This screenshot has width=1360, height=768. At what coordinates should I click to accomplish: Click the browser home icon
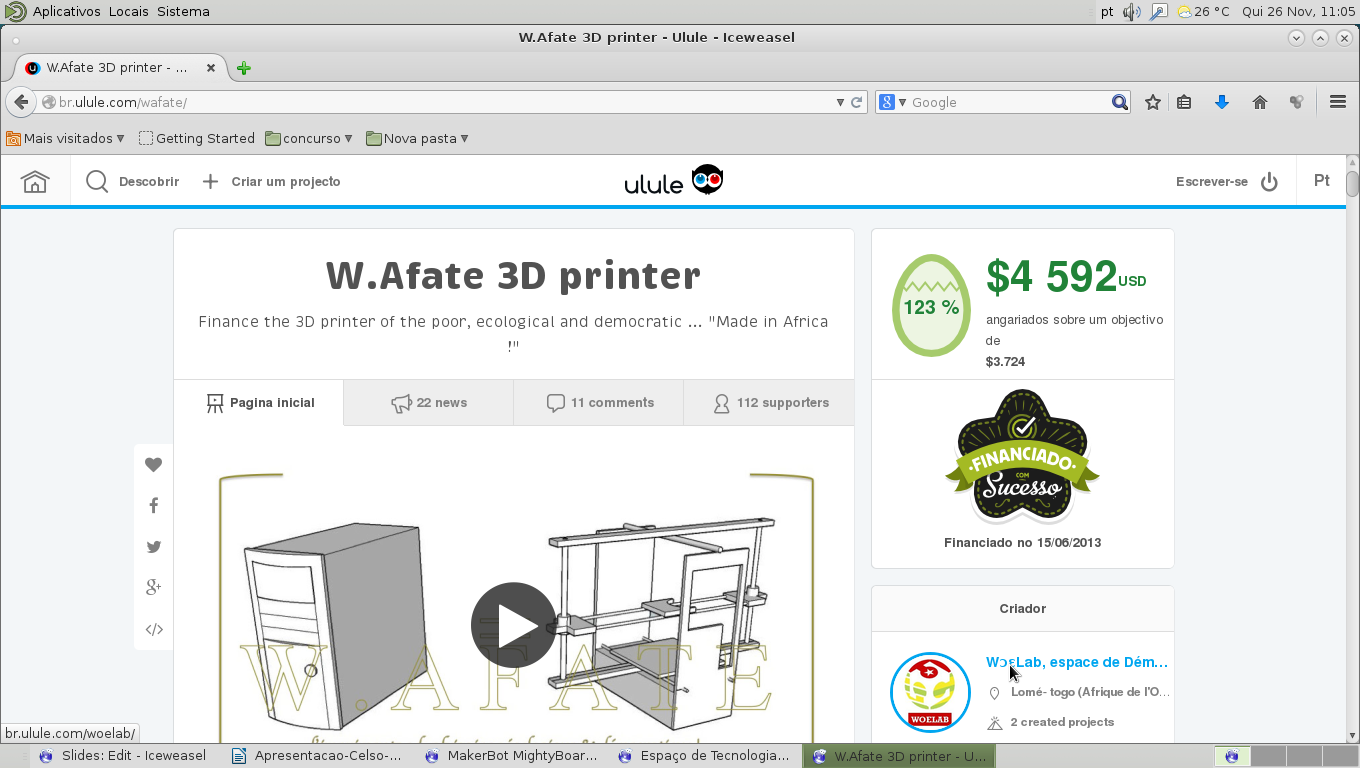click(x=1260, y=102)
